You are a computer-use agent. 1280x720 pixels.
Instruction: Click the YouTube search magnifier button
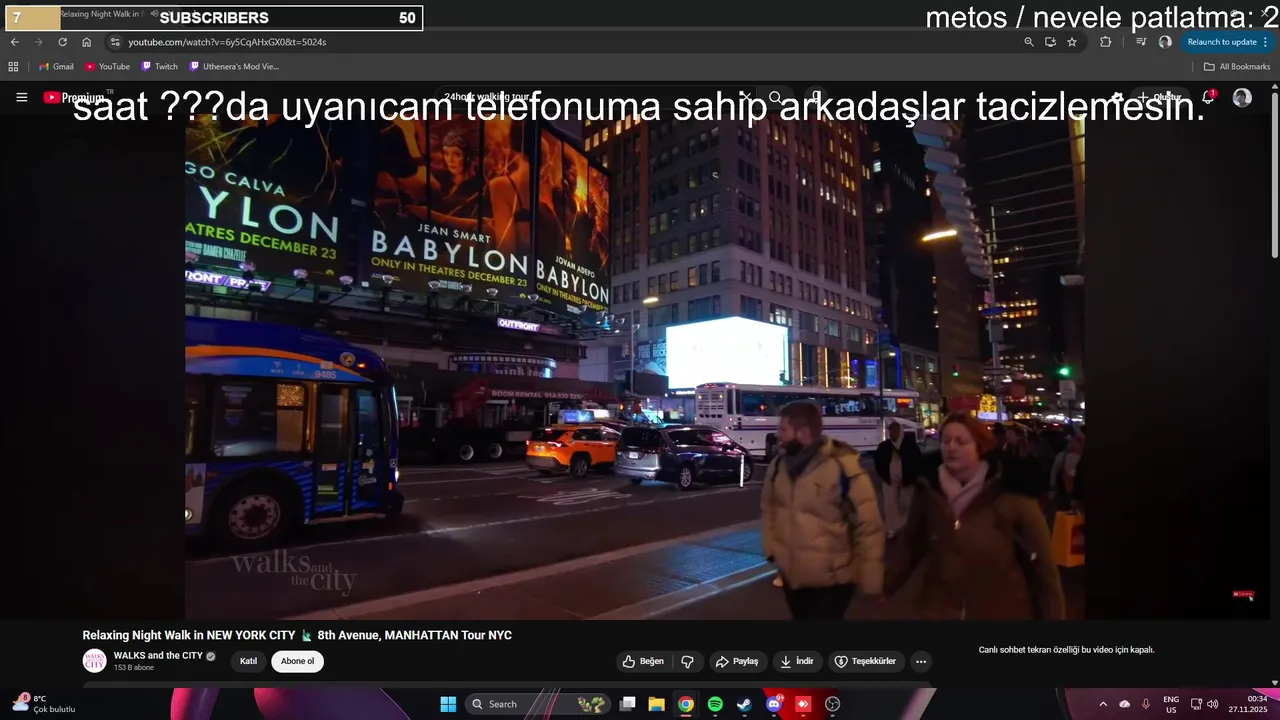coord(775,97)
